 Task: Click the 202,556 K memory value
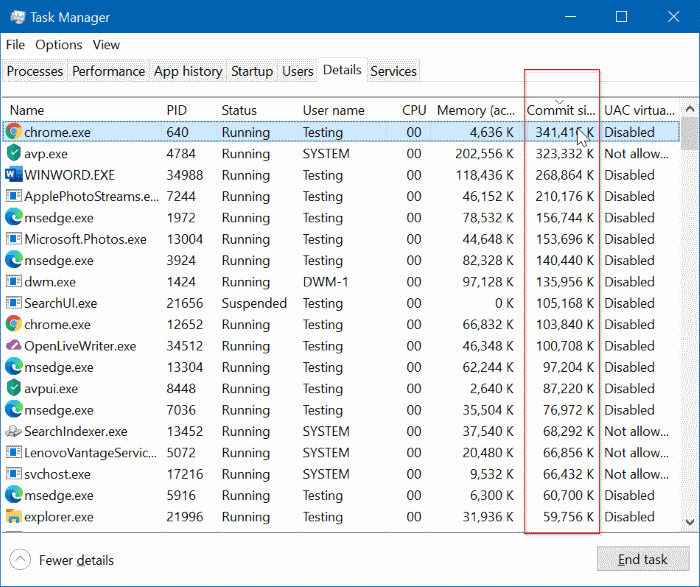(x=484, y=154)
